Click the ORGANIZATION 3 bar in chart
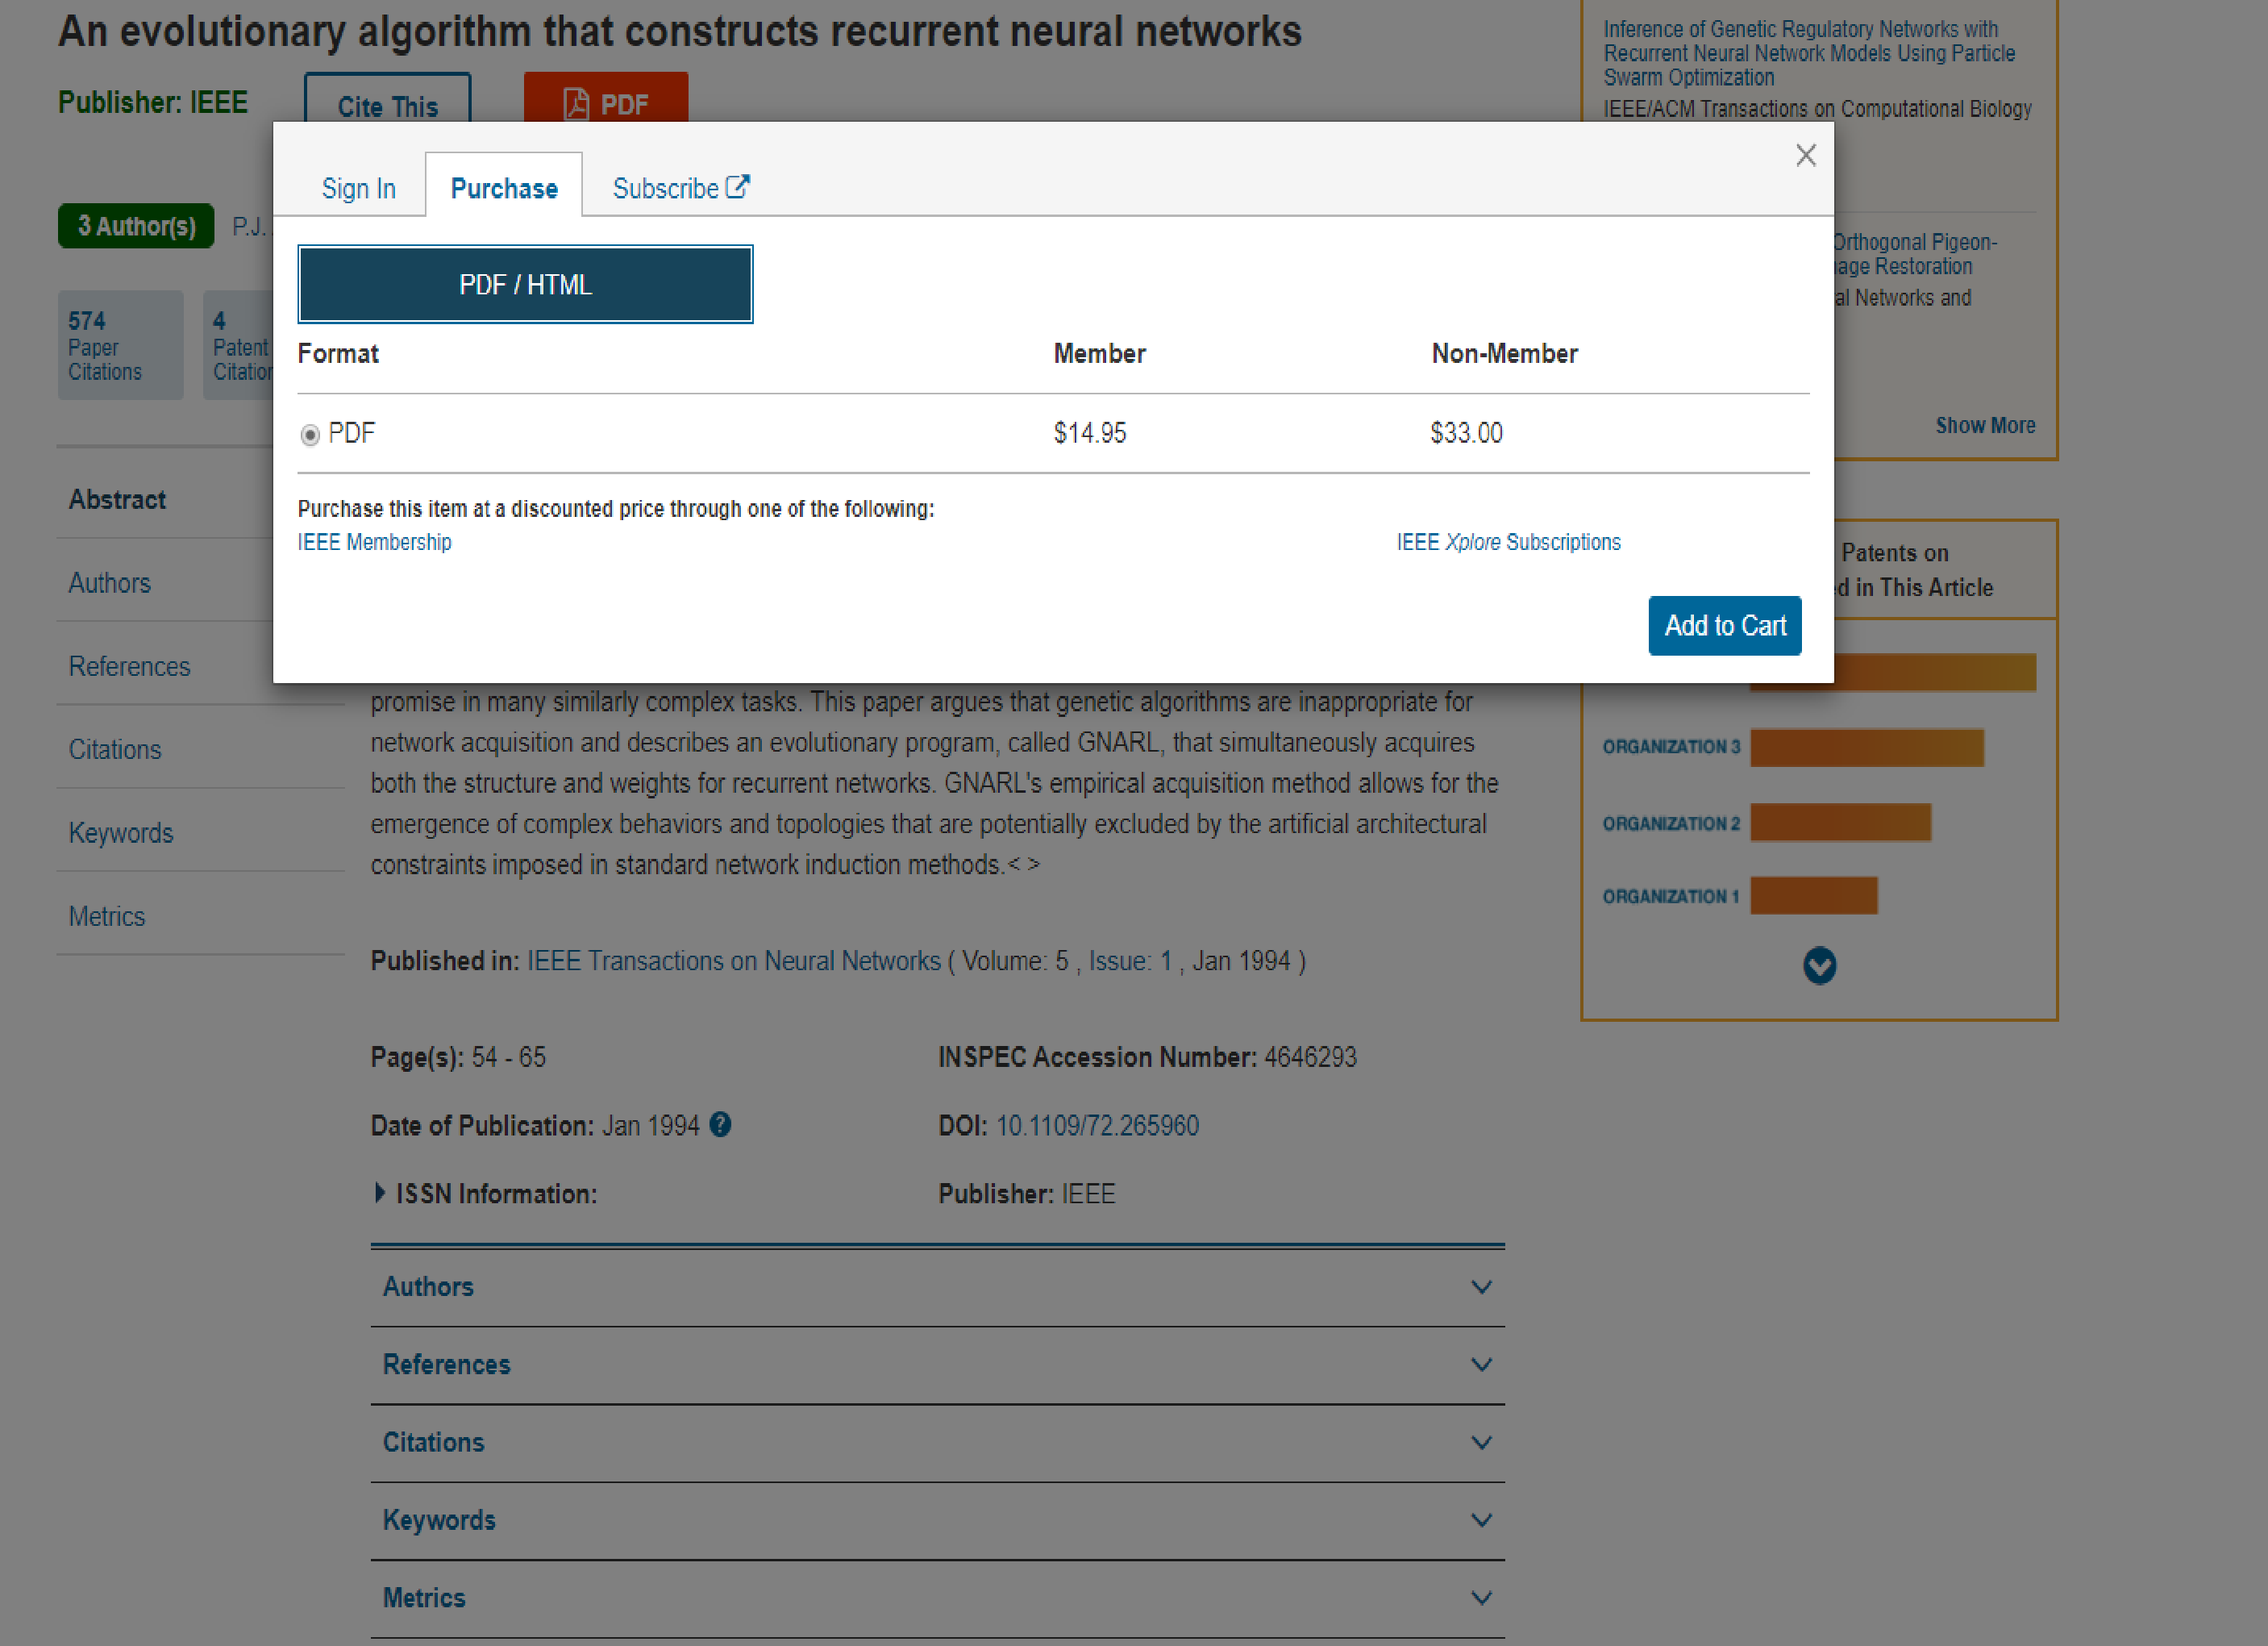This screenshot has height=1646, width=2268. tap(1866, 748)
